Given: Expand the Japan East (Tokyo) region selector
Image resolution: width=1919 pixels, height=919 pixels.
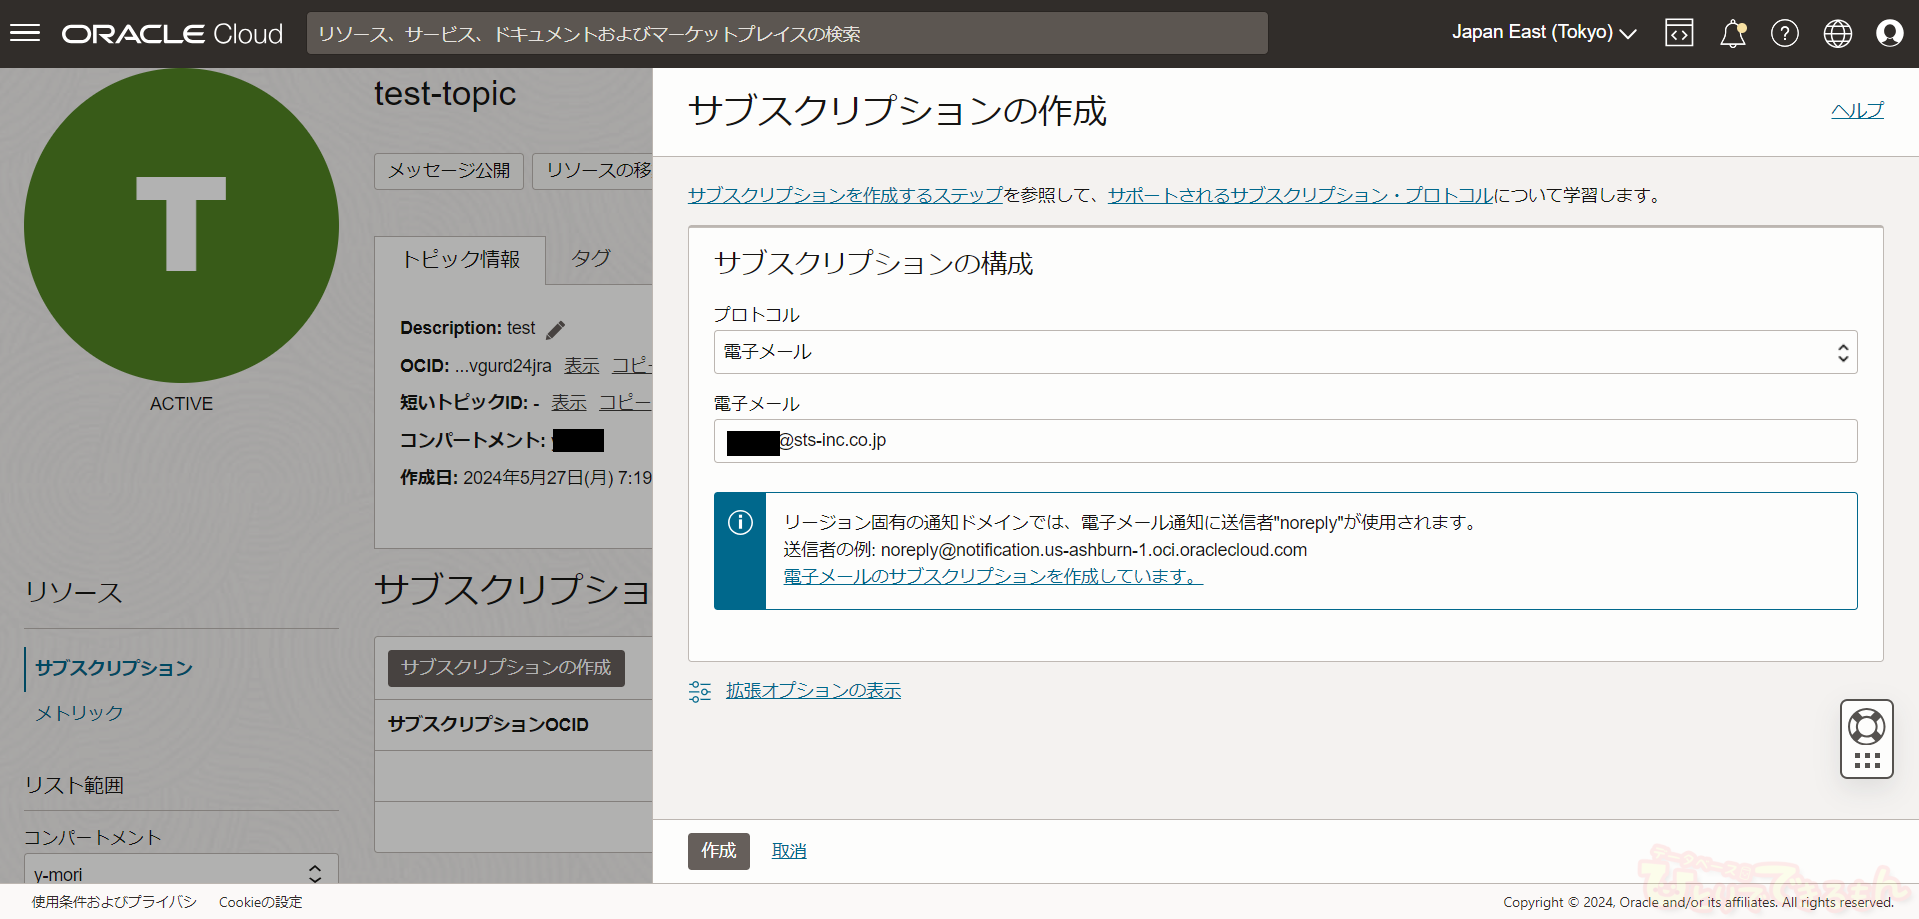Looking at the screenshot, I should [x=1543, y=33].
